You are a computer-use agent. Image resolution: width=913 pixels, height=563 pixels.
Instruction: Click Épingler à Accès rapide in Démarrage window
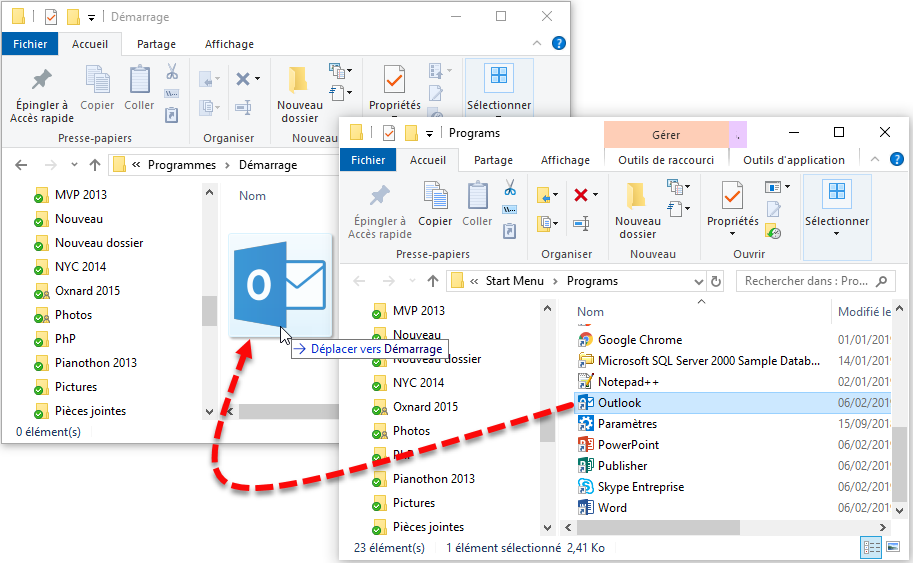(42, 95)
